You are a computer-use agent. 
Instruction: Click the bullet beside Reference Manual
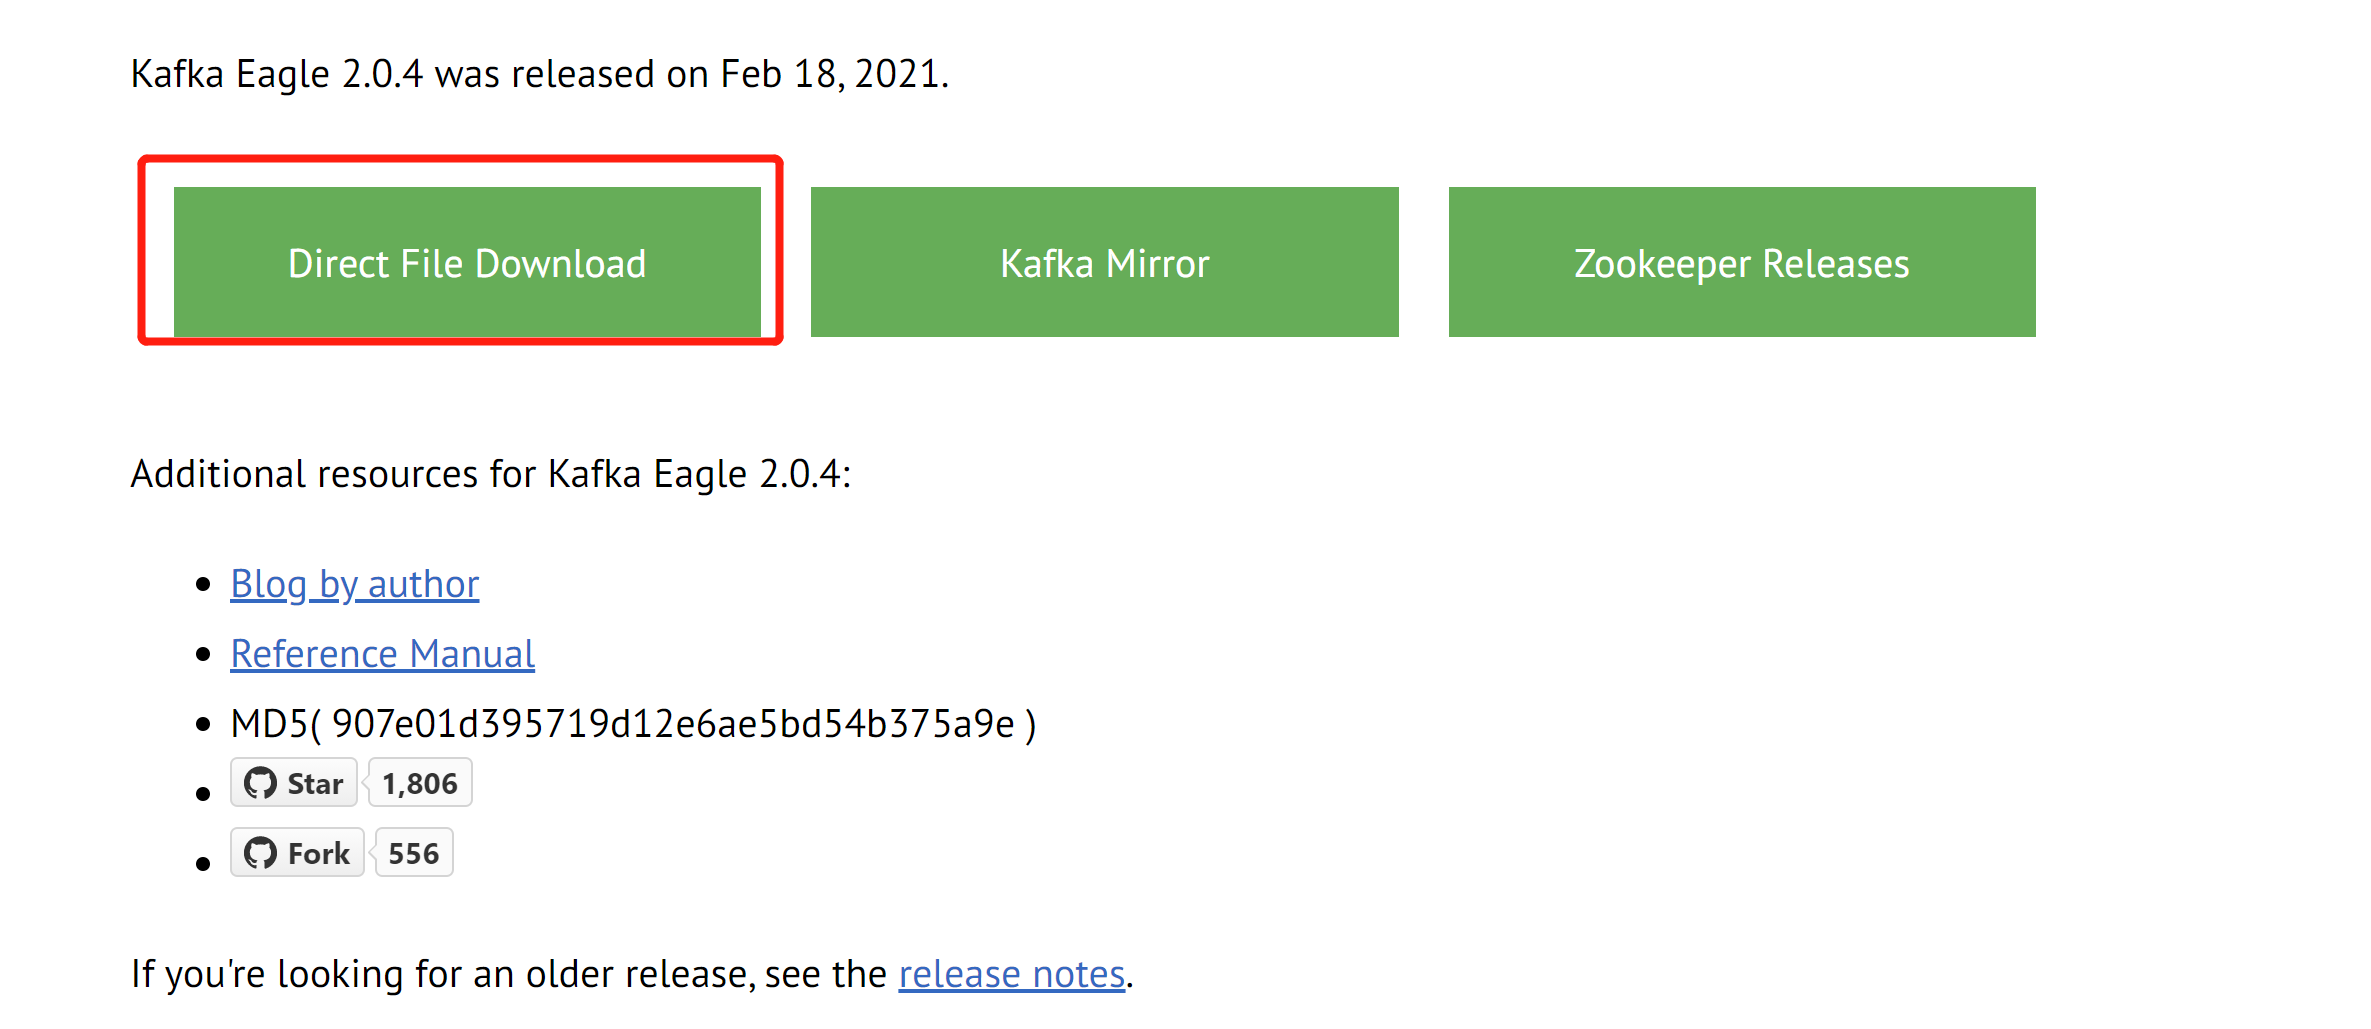(x=204, y=654)
